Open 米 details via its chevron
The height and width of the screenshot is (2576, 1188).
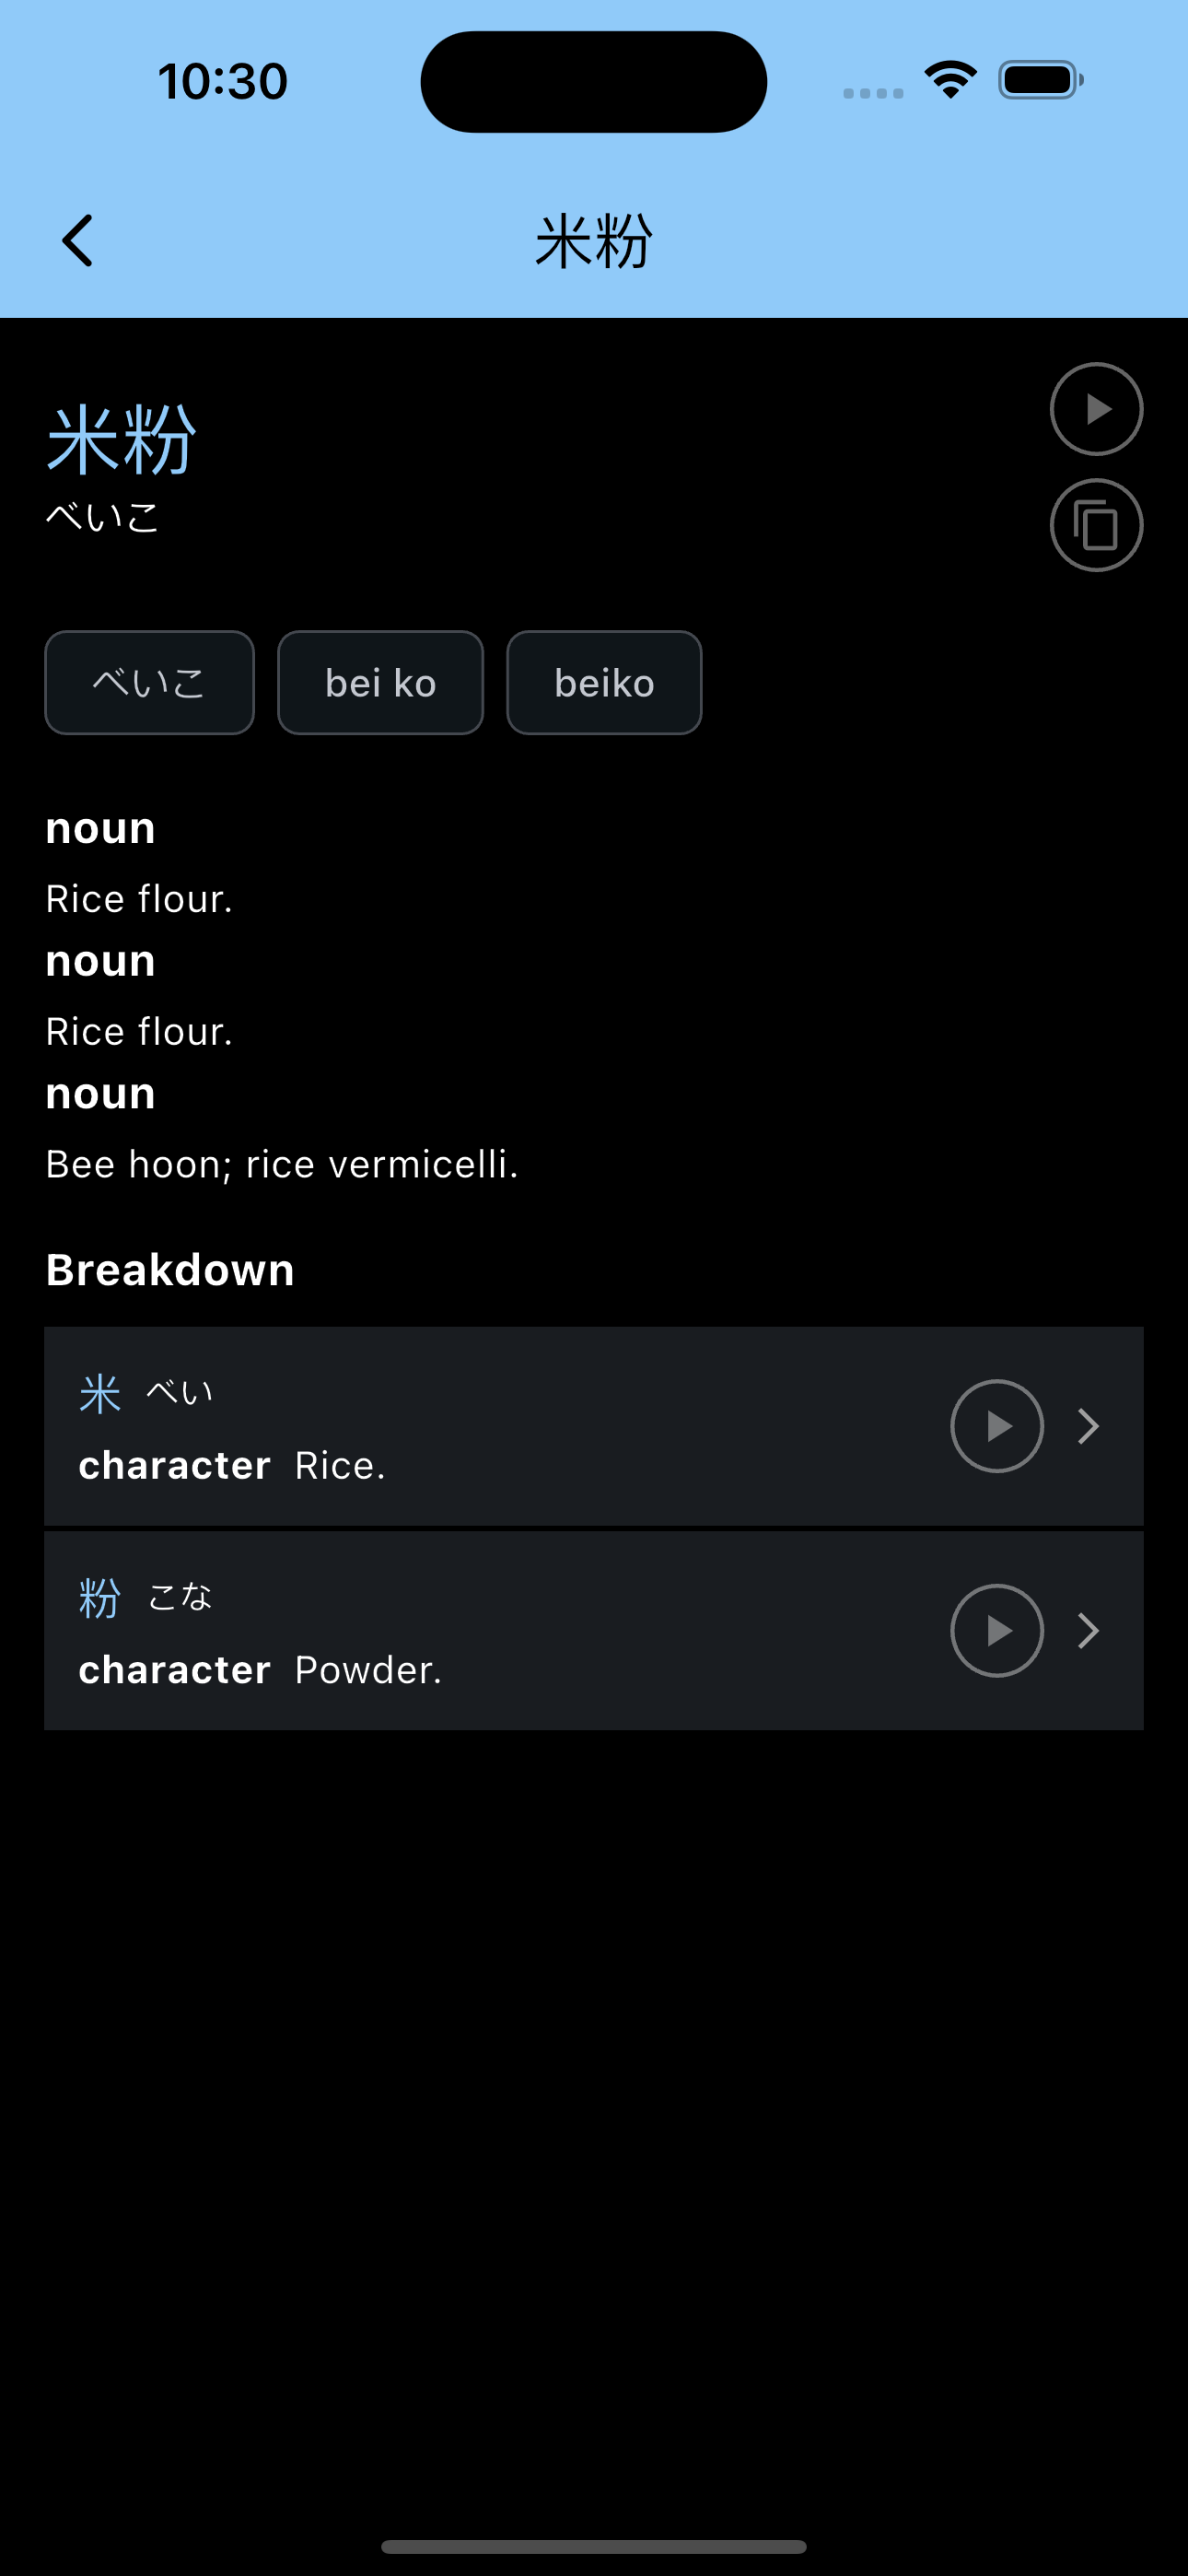[x=1089, y=1426]
